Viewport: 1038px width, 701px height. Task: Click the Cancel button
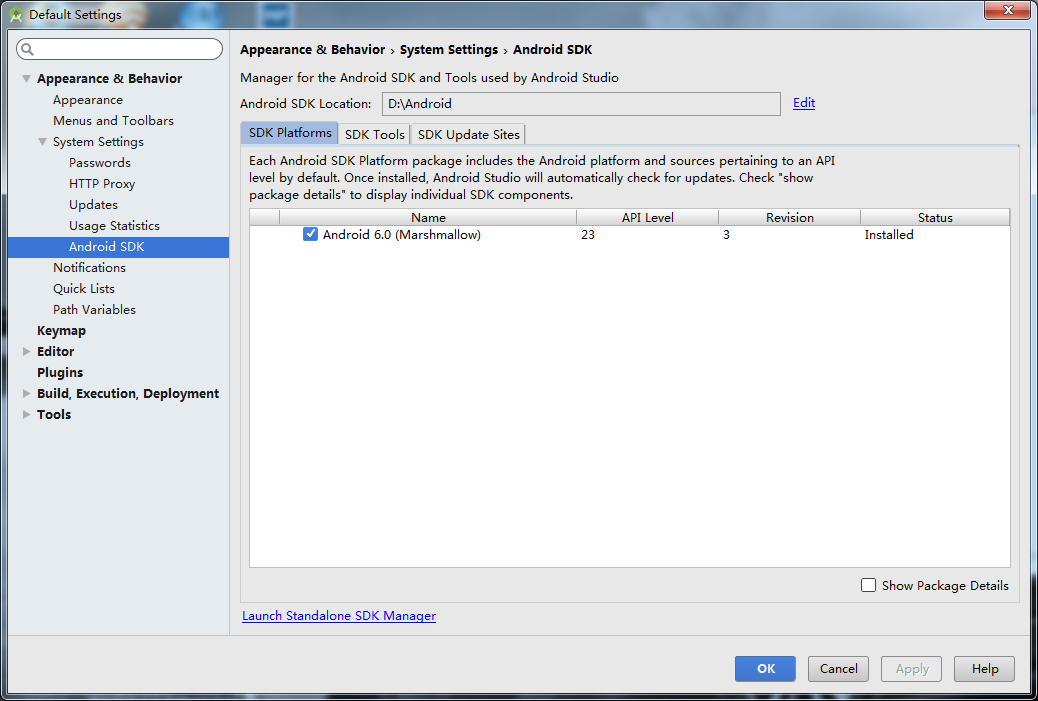pyautogui.click(x=838, y=669)
